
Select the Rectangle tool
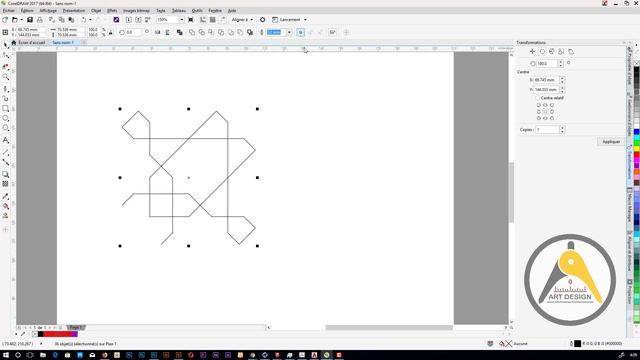click(6, 108)
